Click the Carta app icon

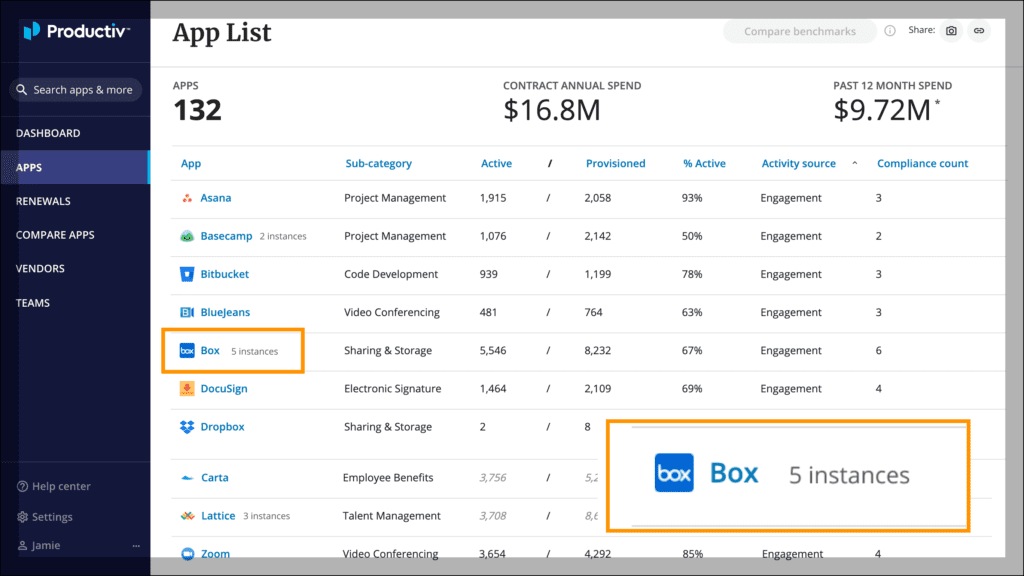(x=187, y=478)
